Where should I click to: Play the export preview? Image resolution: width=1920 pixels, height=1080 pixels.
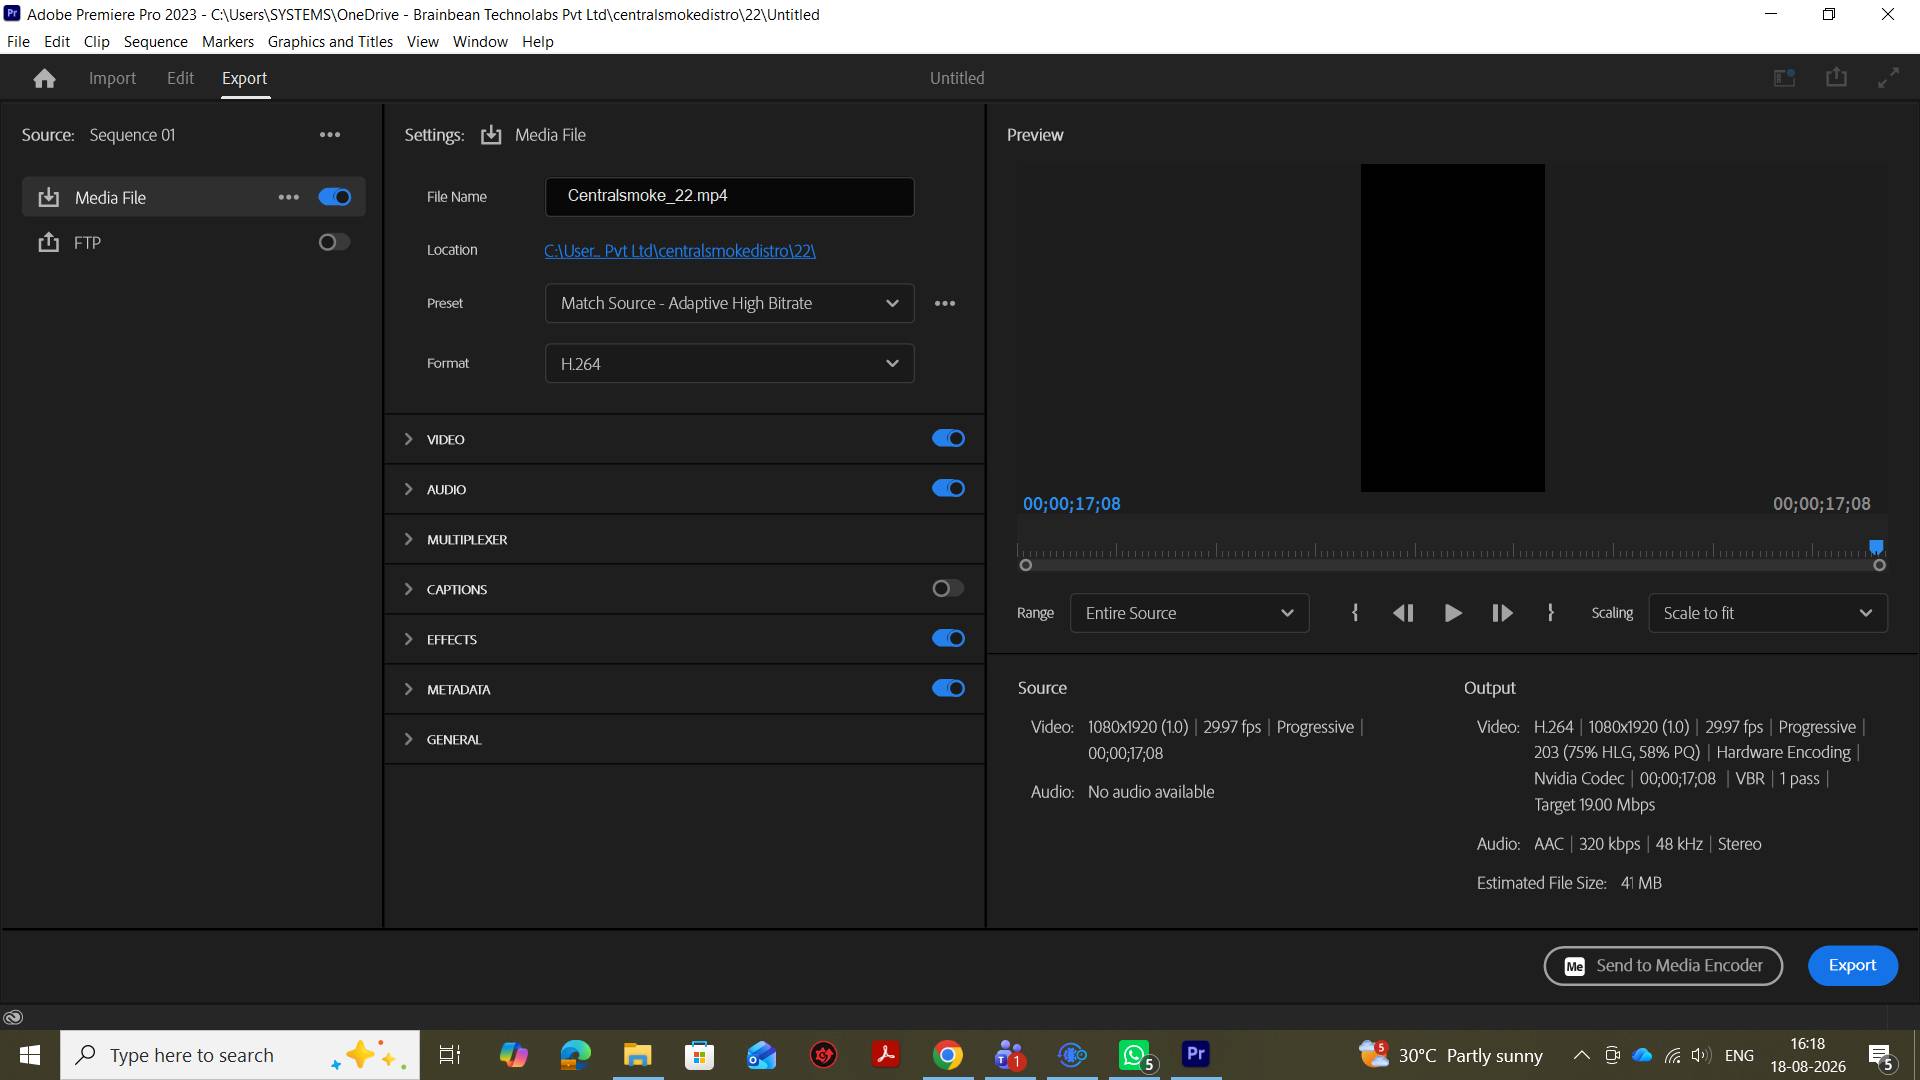[x=1453, y=613]
